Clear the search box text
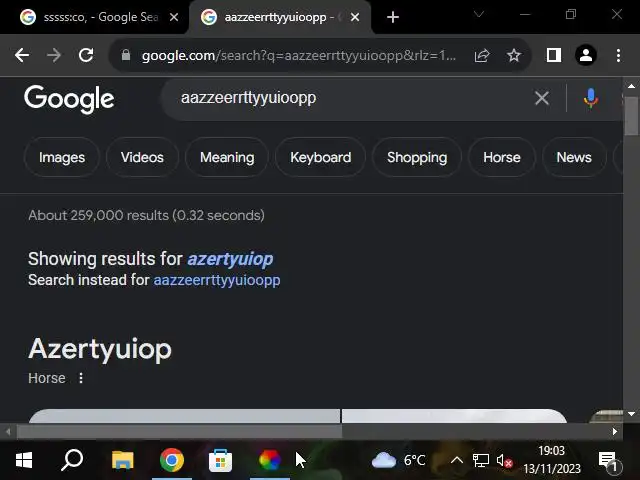Viewport: 640px width, 480px height. tap(542, 98)
